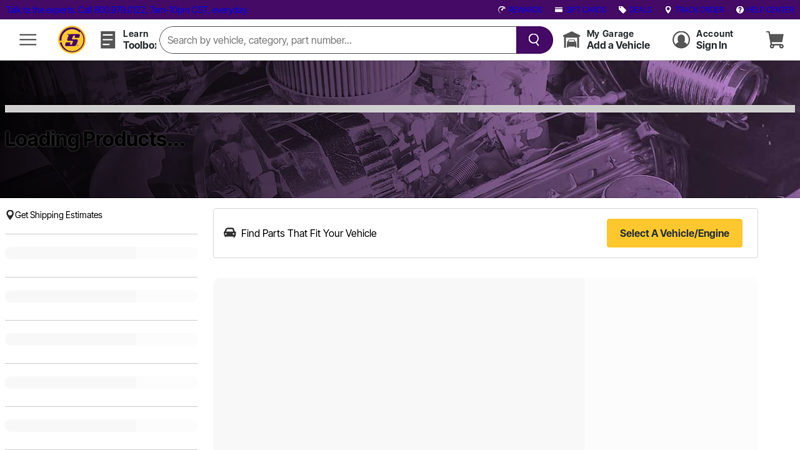Click the Speedway Motors logo

(x=72, y=40)
